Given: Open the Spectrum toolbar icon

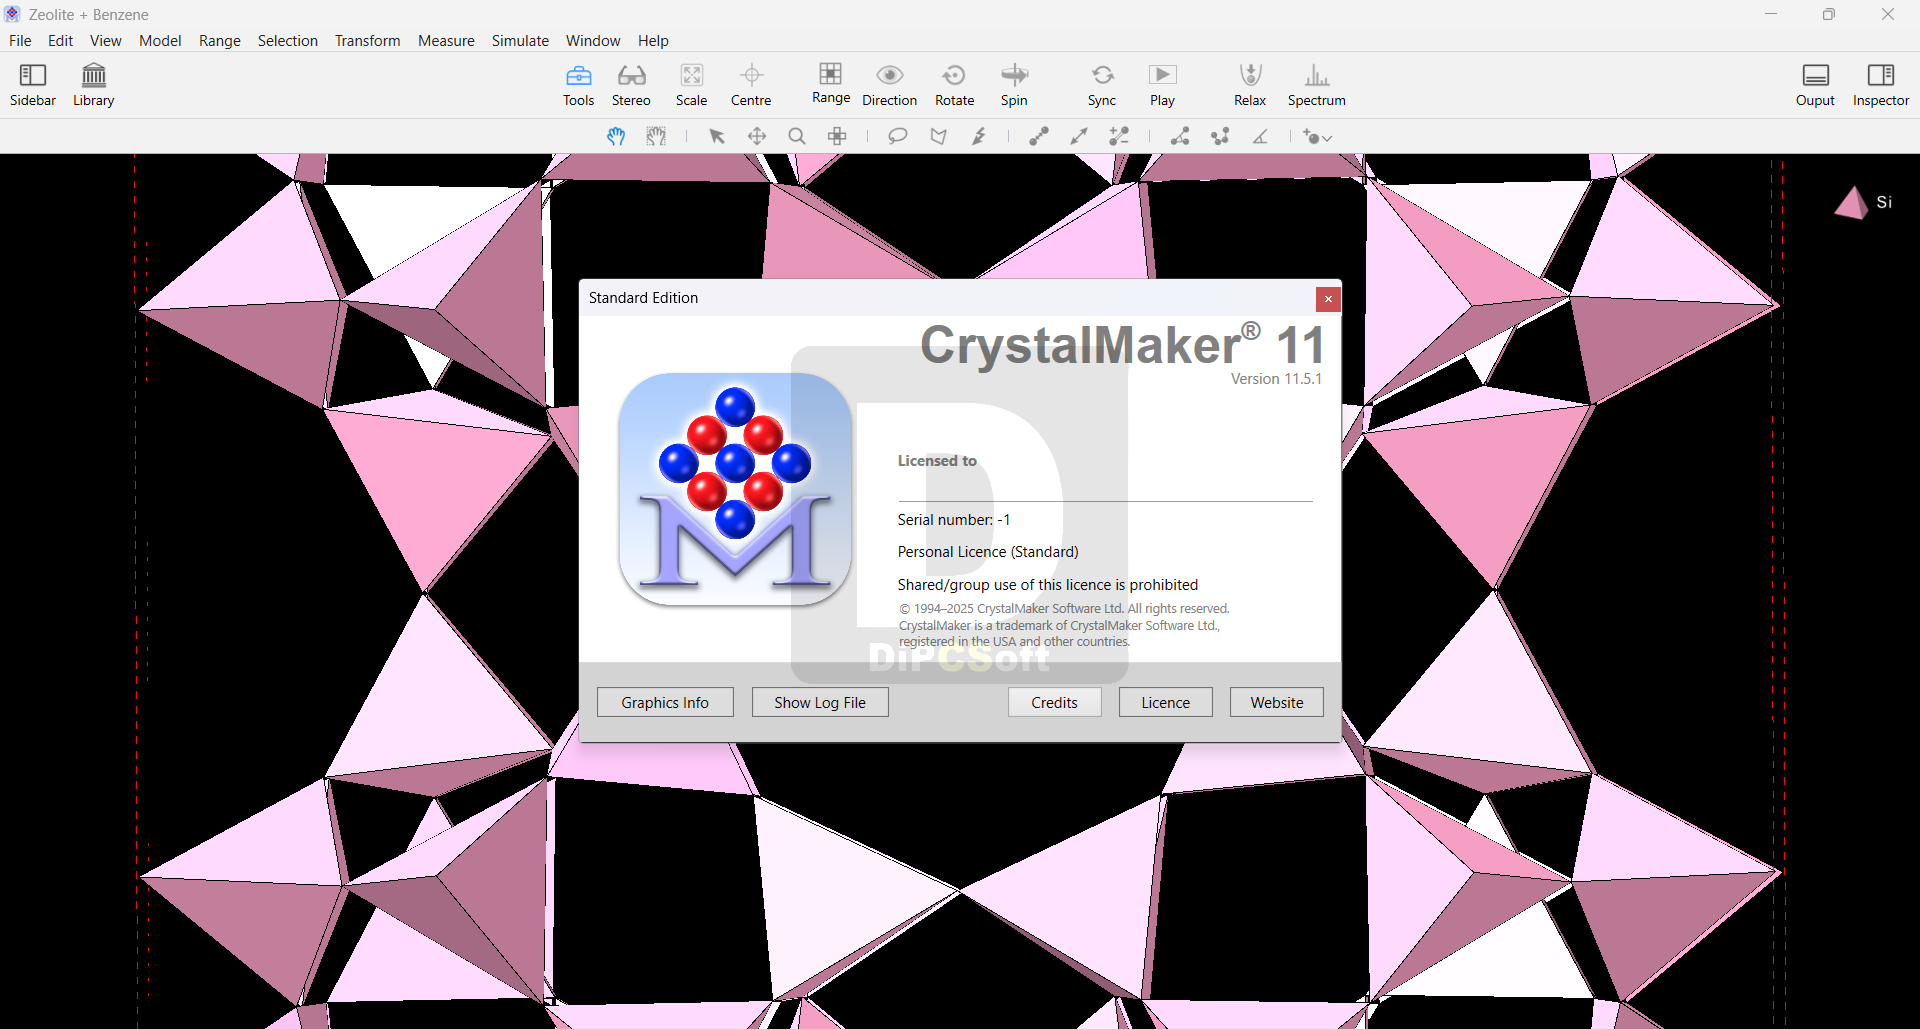Looking at the screenshot, I should (1317, 85).
